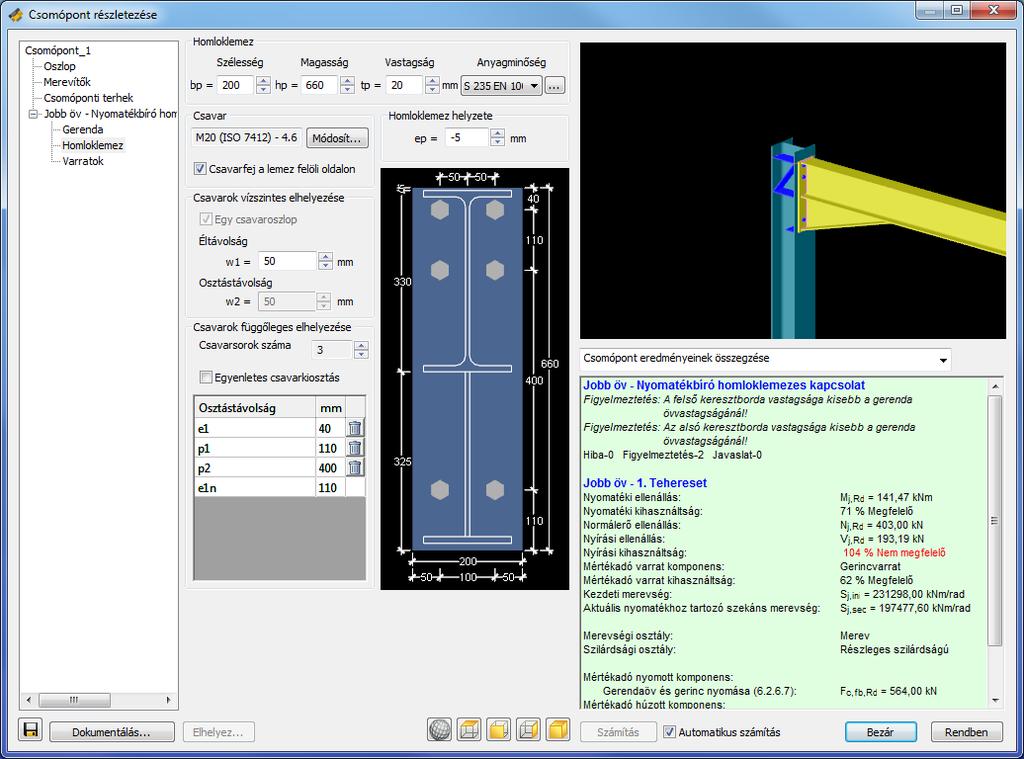The width and height of the screenshot is (1024, 759).
Task: Delete the e1 row with trash icon
Action: (355, 428)
